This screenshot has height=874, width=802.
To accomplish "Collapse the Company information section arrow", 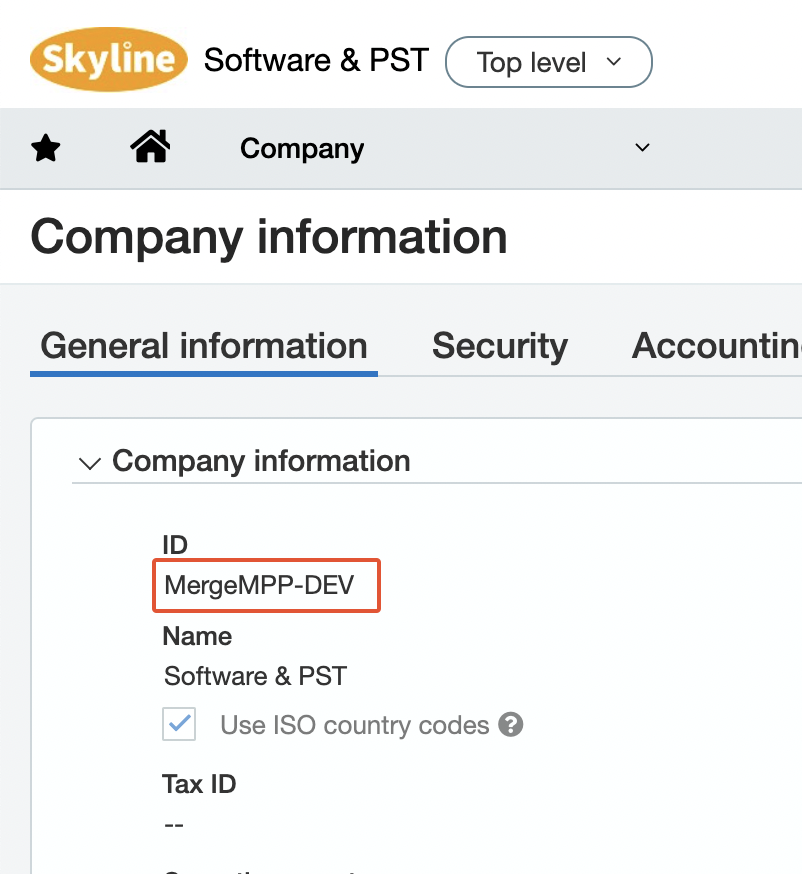I will click(90, 463).
